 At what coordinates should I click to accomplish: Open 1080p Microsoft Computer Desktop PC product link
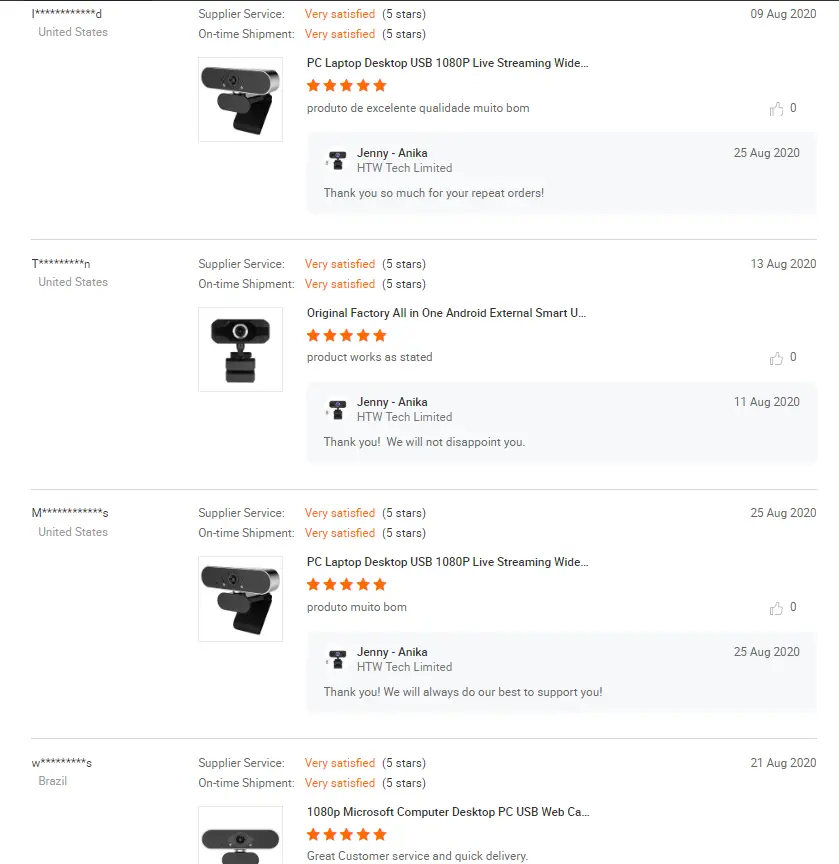click(448, 812)
